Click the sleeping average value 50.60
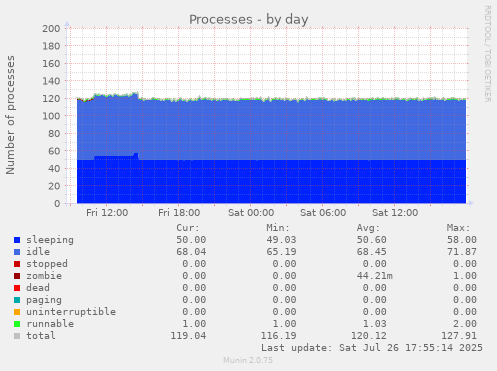The height and width of the screenshot is (371, 497). coord(371,240)
